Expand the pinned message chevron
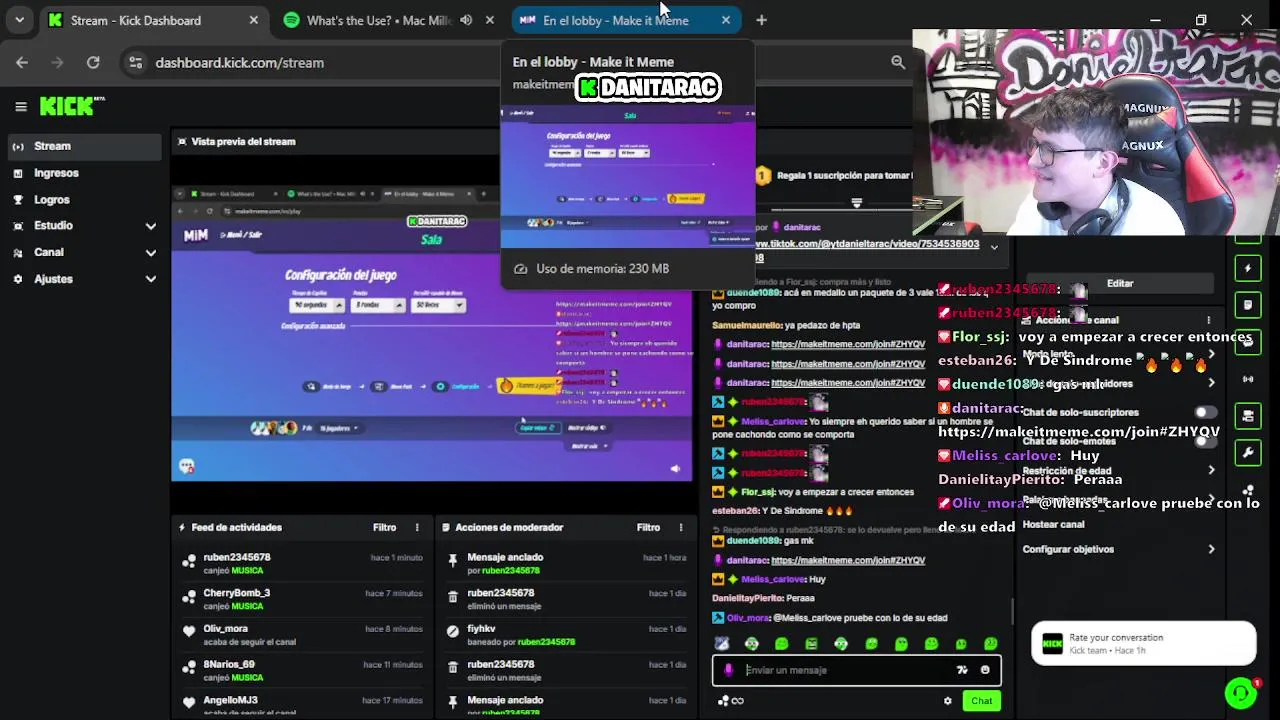This screenshot has height=720, width=1280. 994,247
